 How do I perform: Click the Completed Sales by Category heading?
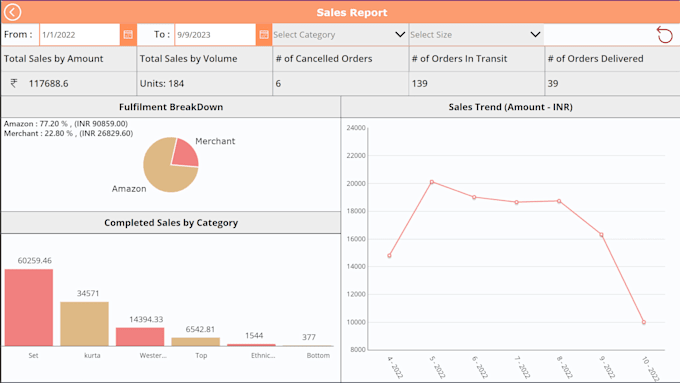click(x=171, y=223)
